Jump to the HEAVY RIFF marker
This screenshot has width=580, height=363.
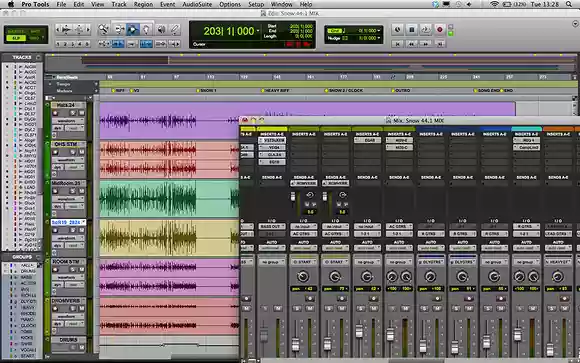tap(276, 91)
